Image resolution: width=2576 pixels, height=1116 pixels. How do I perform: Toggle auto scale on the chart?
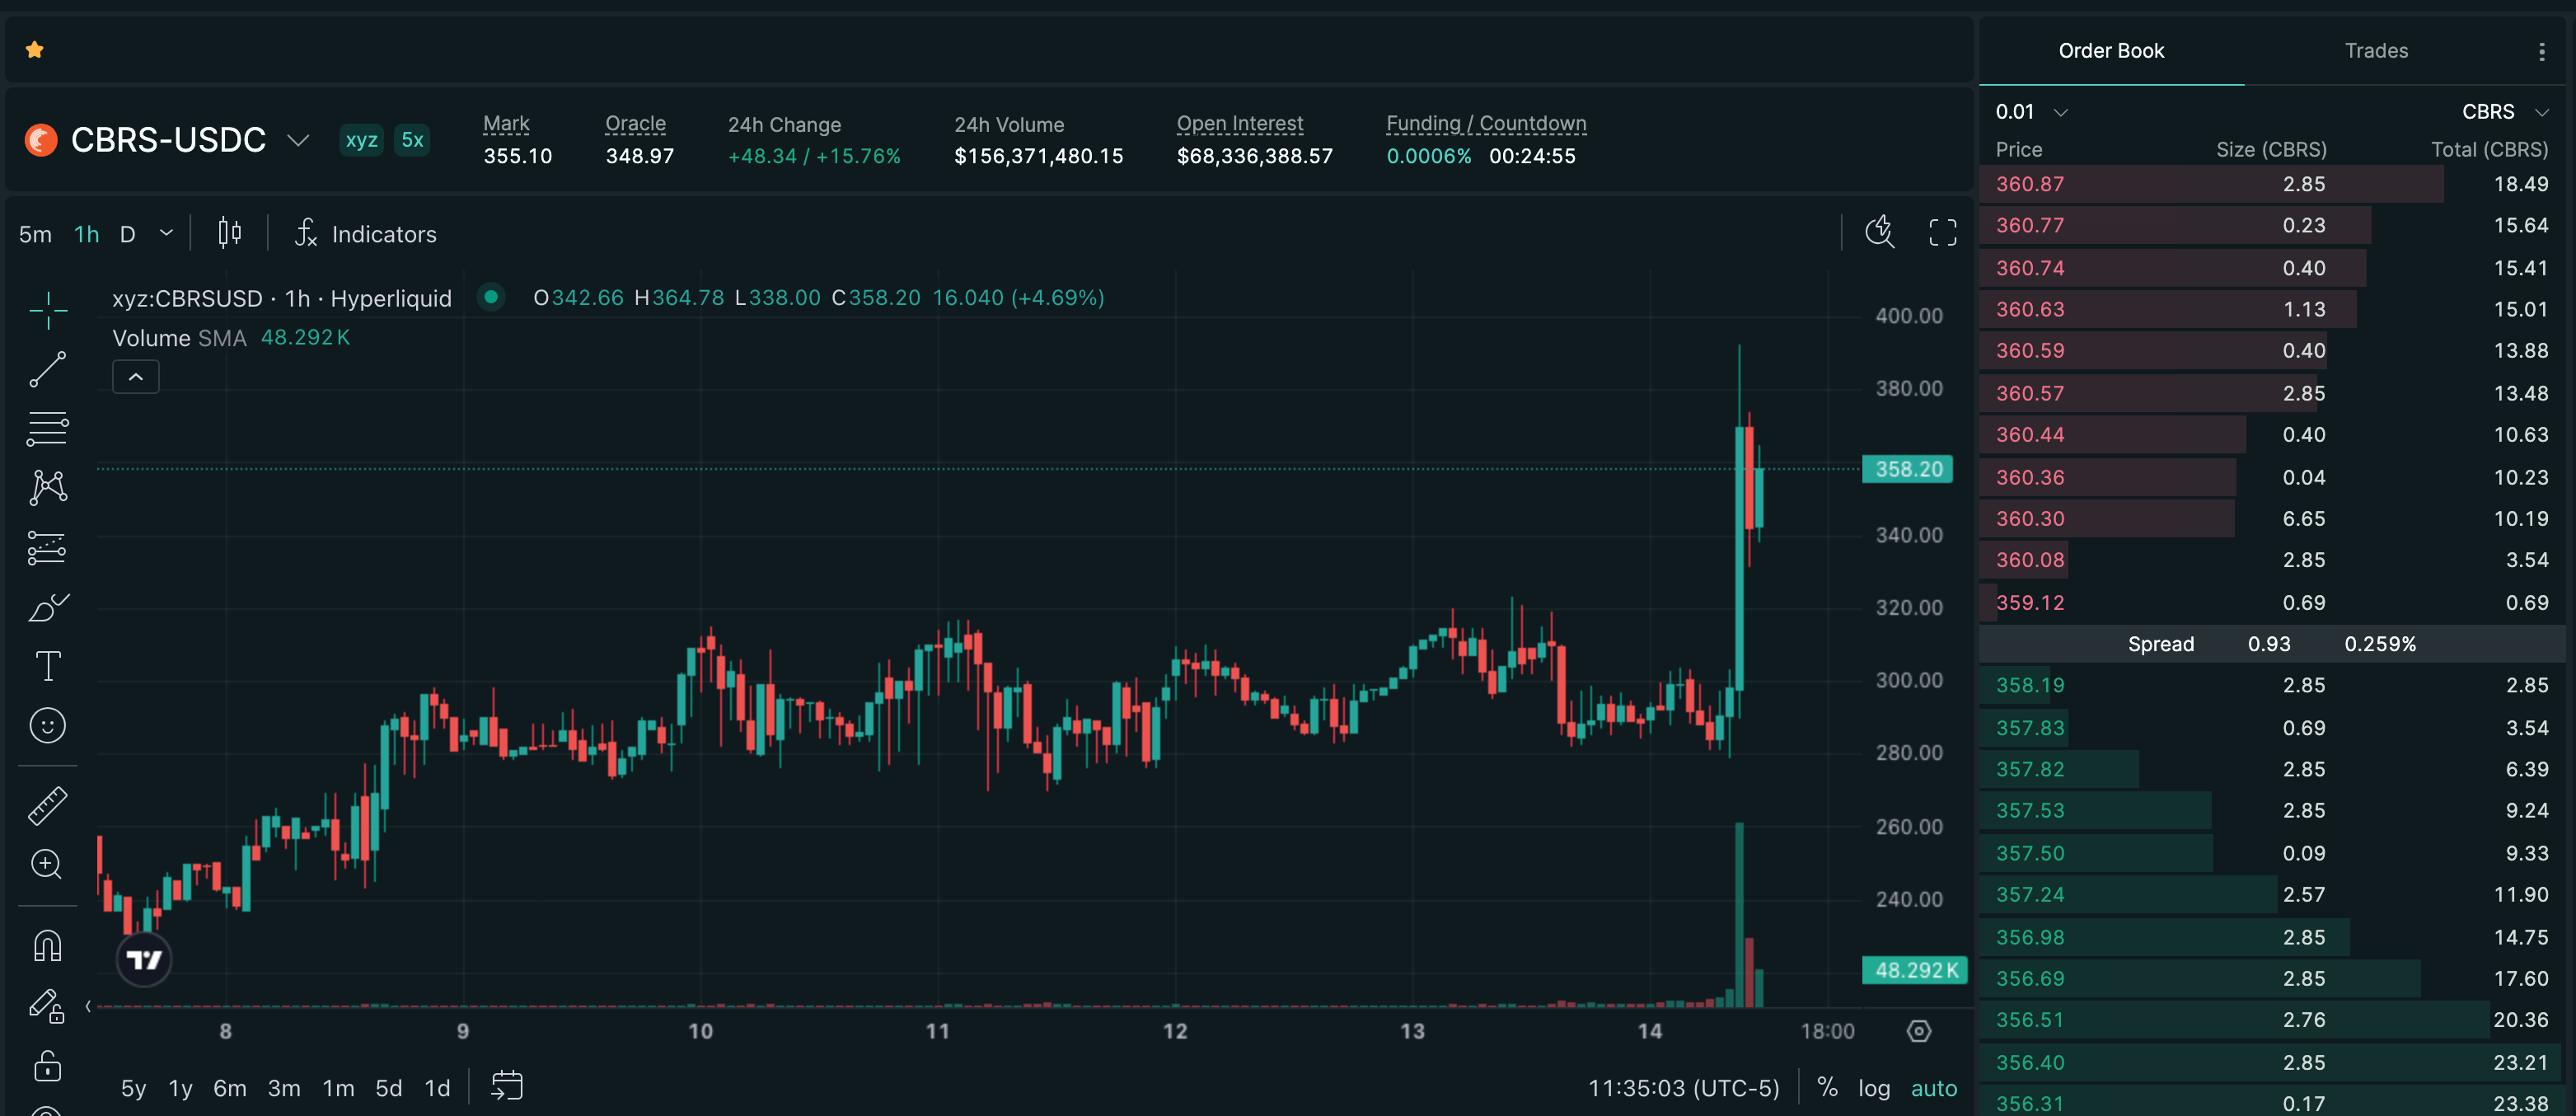(x=1933, y=1088)
